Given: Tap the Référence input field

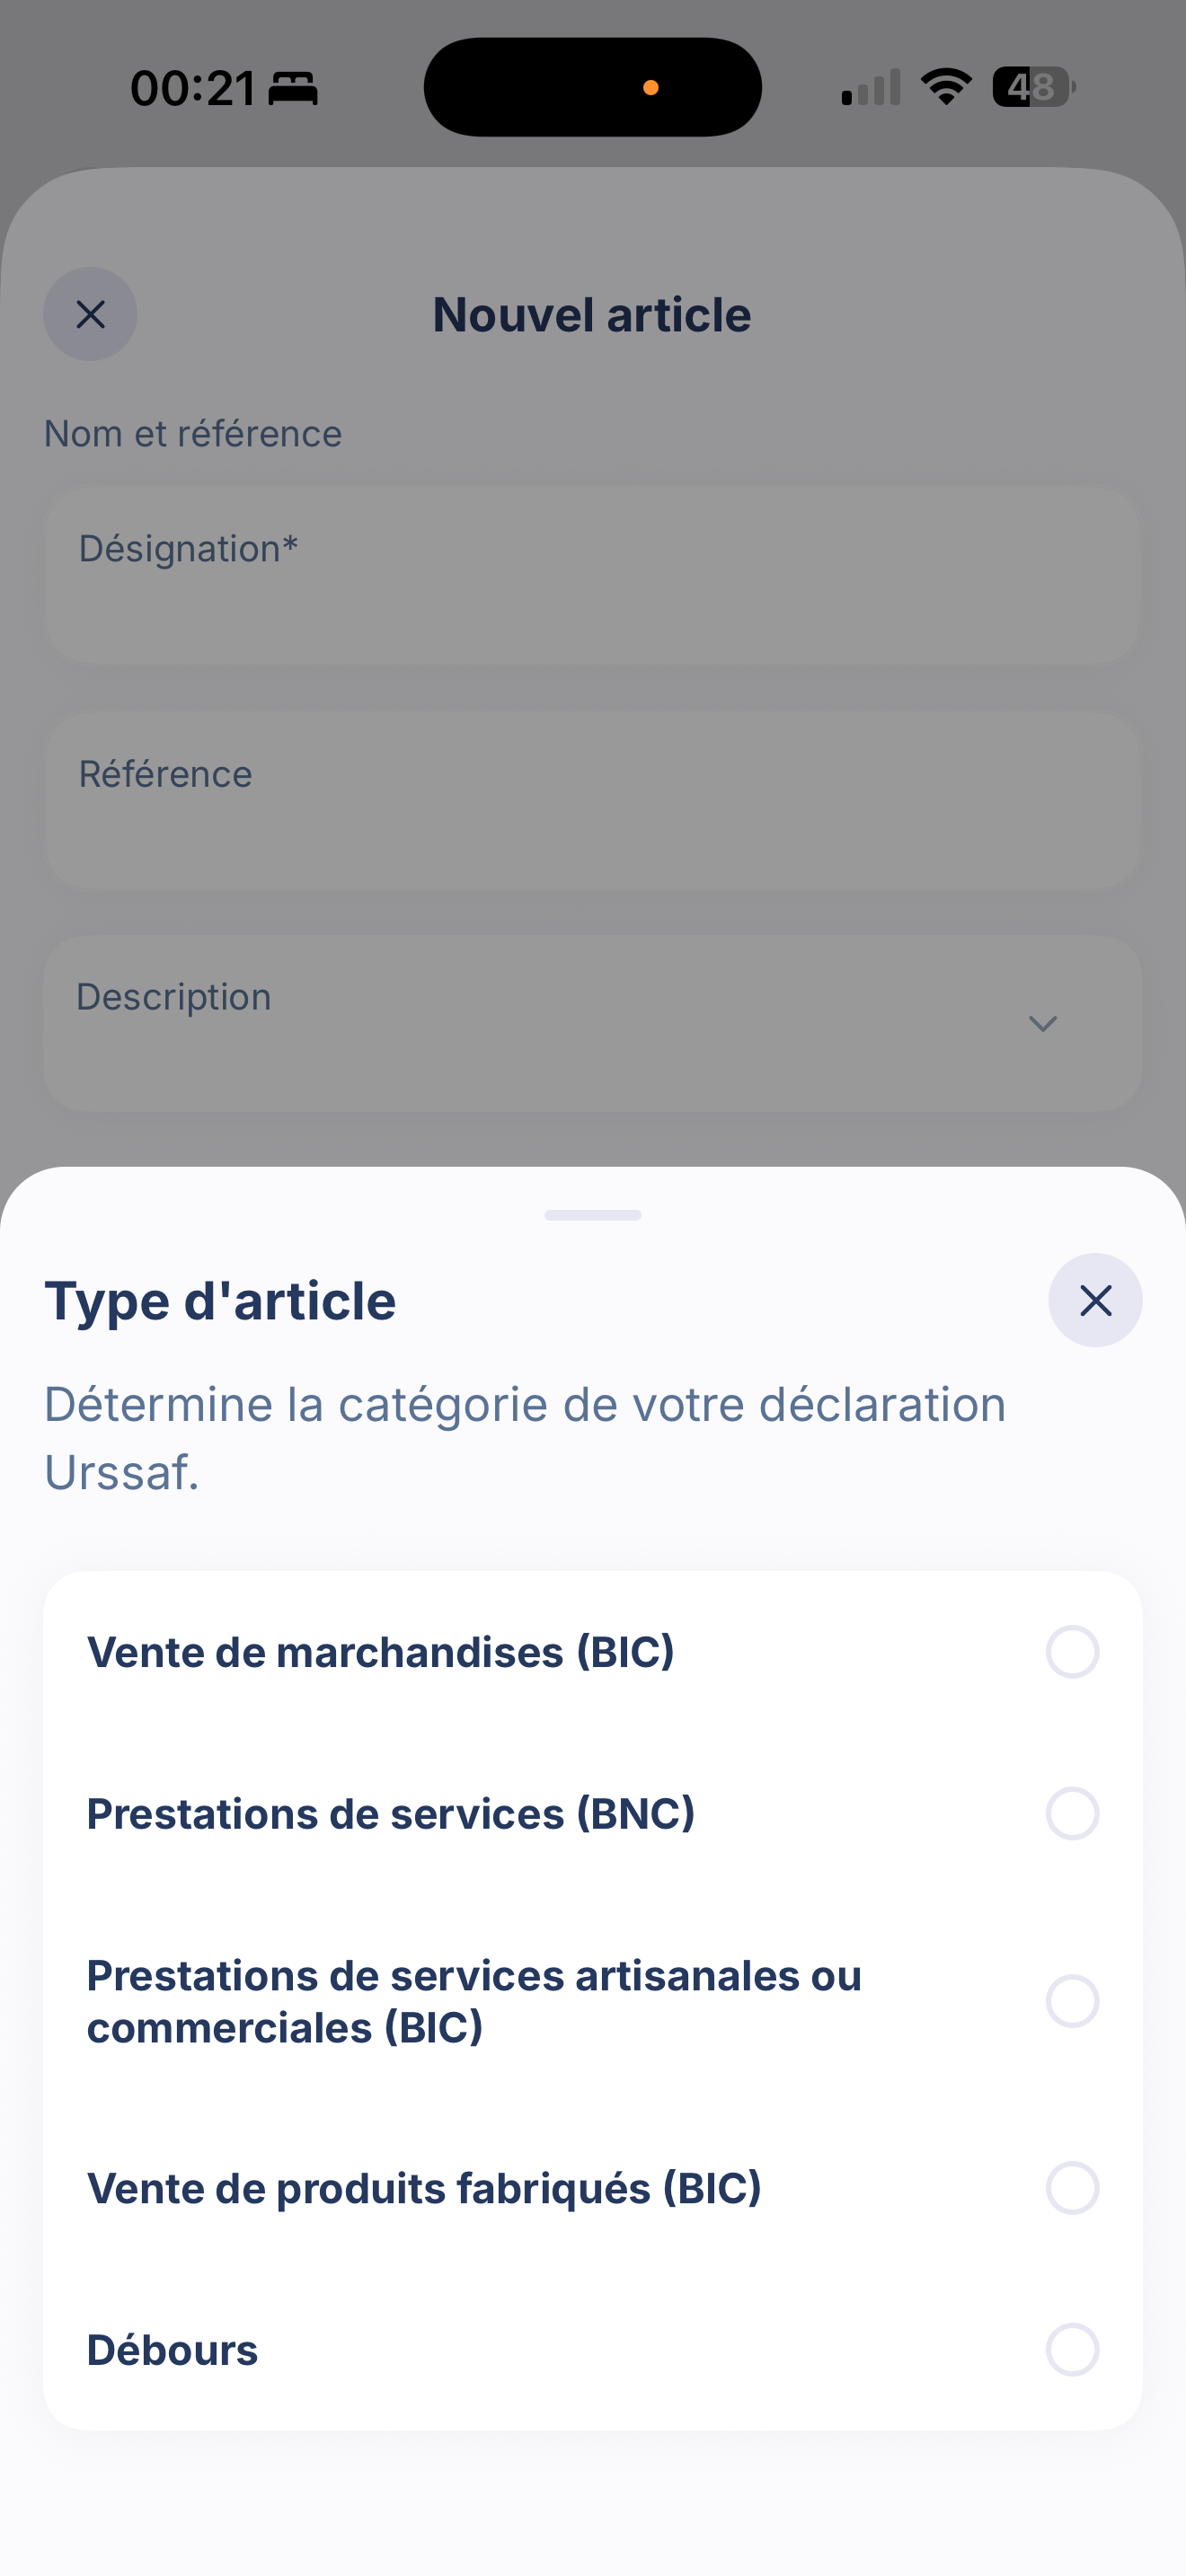Looking at the screenshot, I should (x=592, y=801).
